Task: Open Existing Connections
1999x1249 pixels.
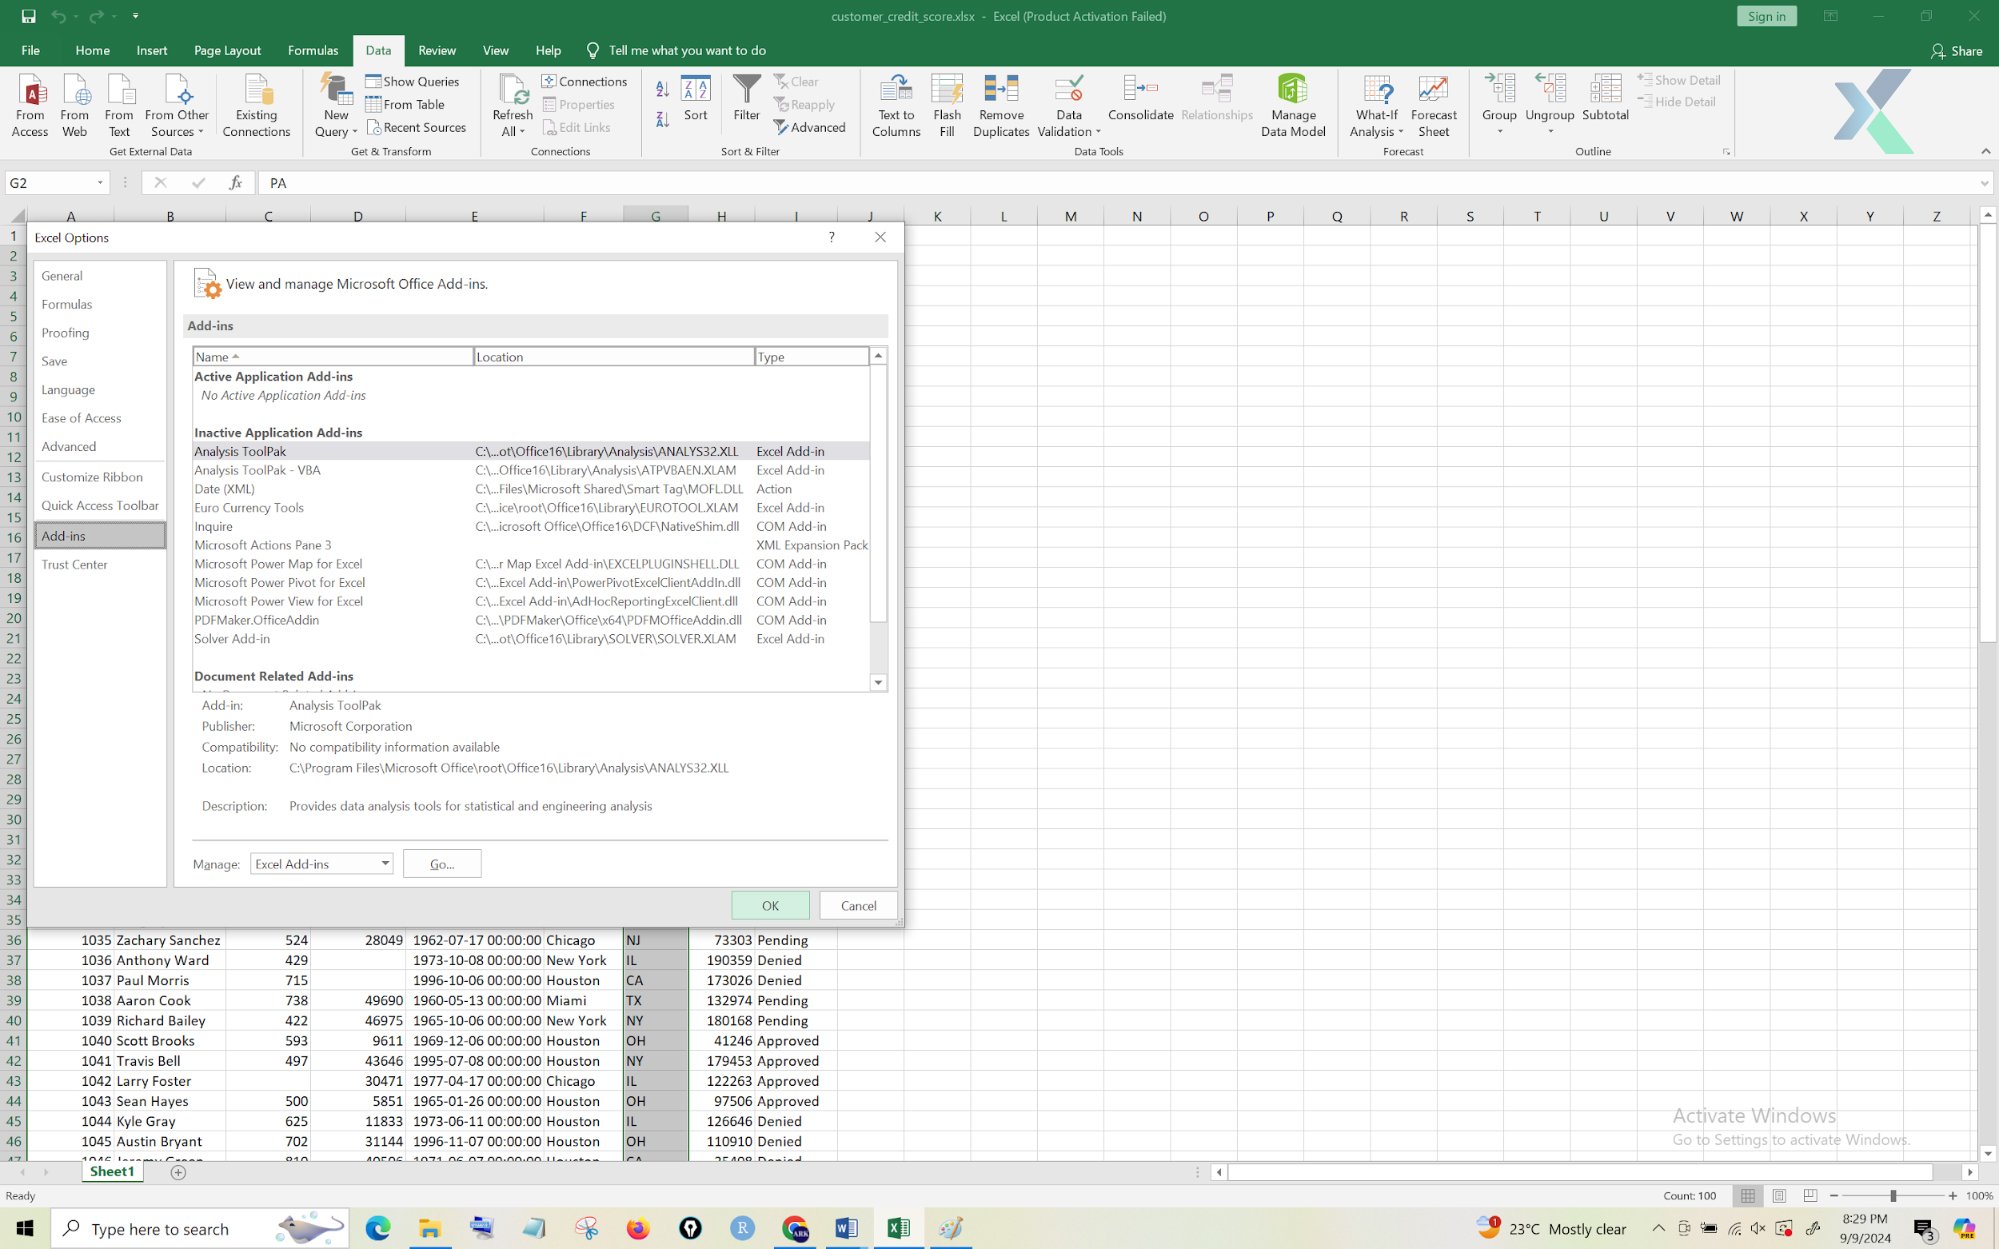Action: pyautogui.click(x=256, y=105)
